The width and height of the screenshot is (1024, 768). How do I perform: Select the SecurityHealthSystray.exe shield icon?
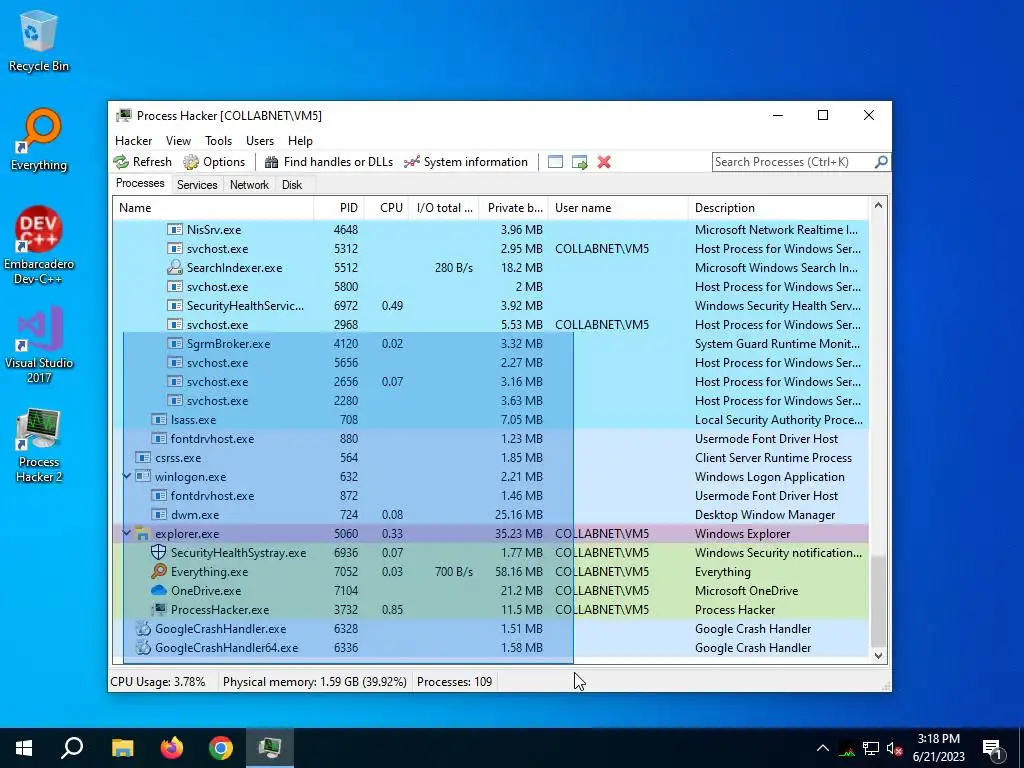[158, 552]
